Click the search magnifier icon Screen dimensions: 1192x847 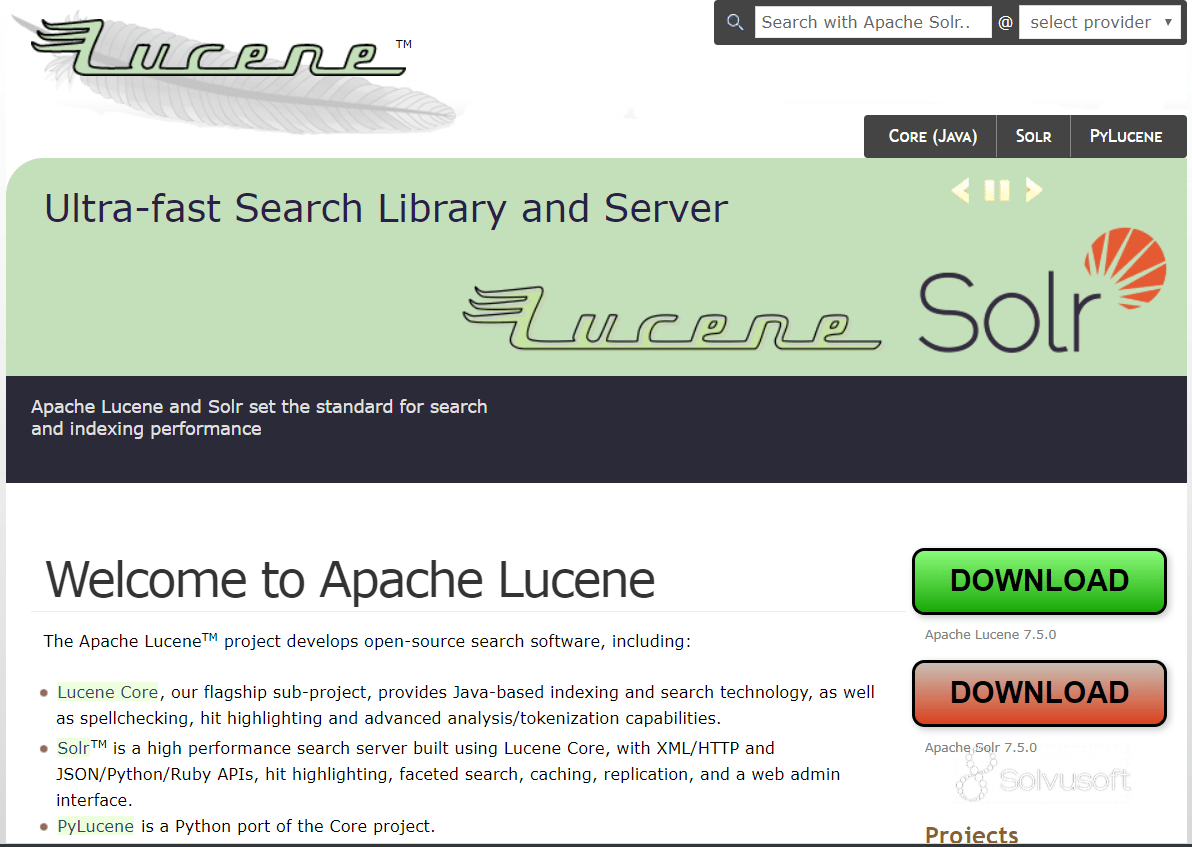[734, 21]
